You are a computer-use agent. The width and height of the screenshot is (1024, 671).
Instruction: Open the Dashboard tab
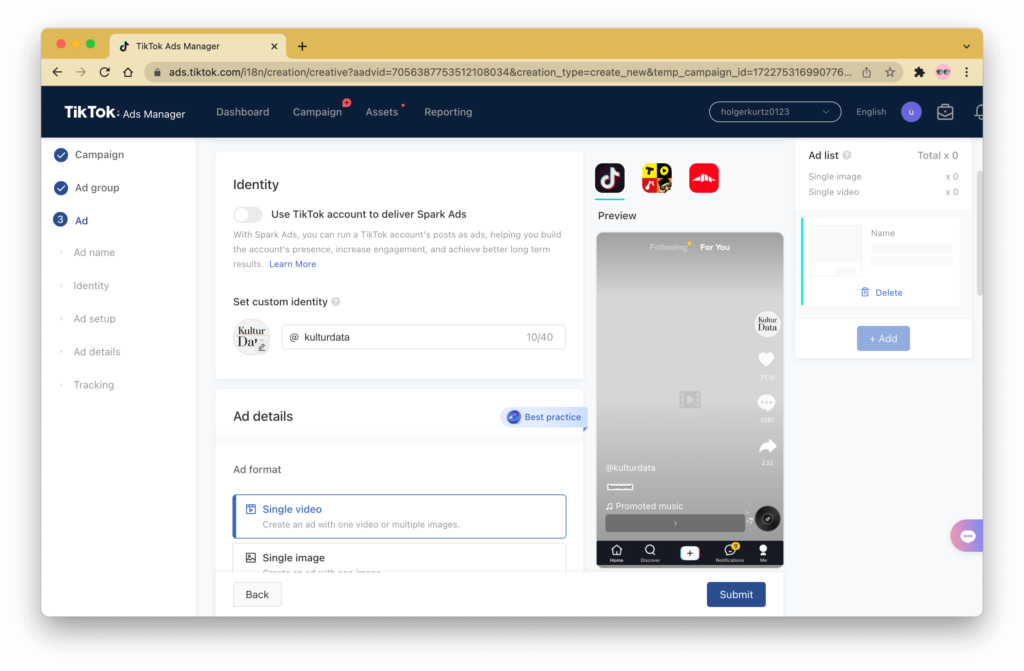[243, 112]
